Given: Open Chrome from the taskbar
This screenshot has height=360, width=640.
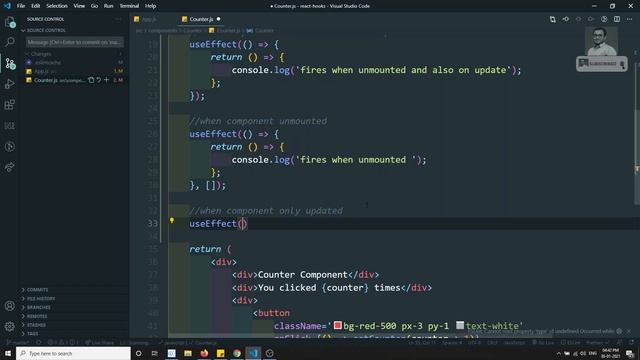Looking at the screenshot, I should (237, 353).
